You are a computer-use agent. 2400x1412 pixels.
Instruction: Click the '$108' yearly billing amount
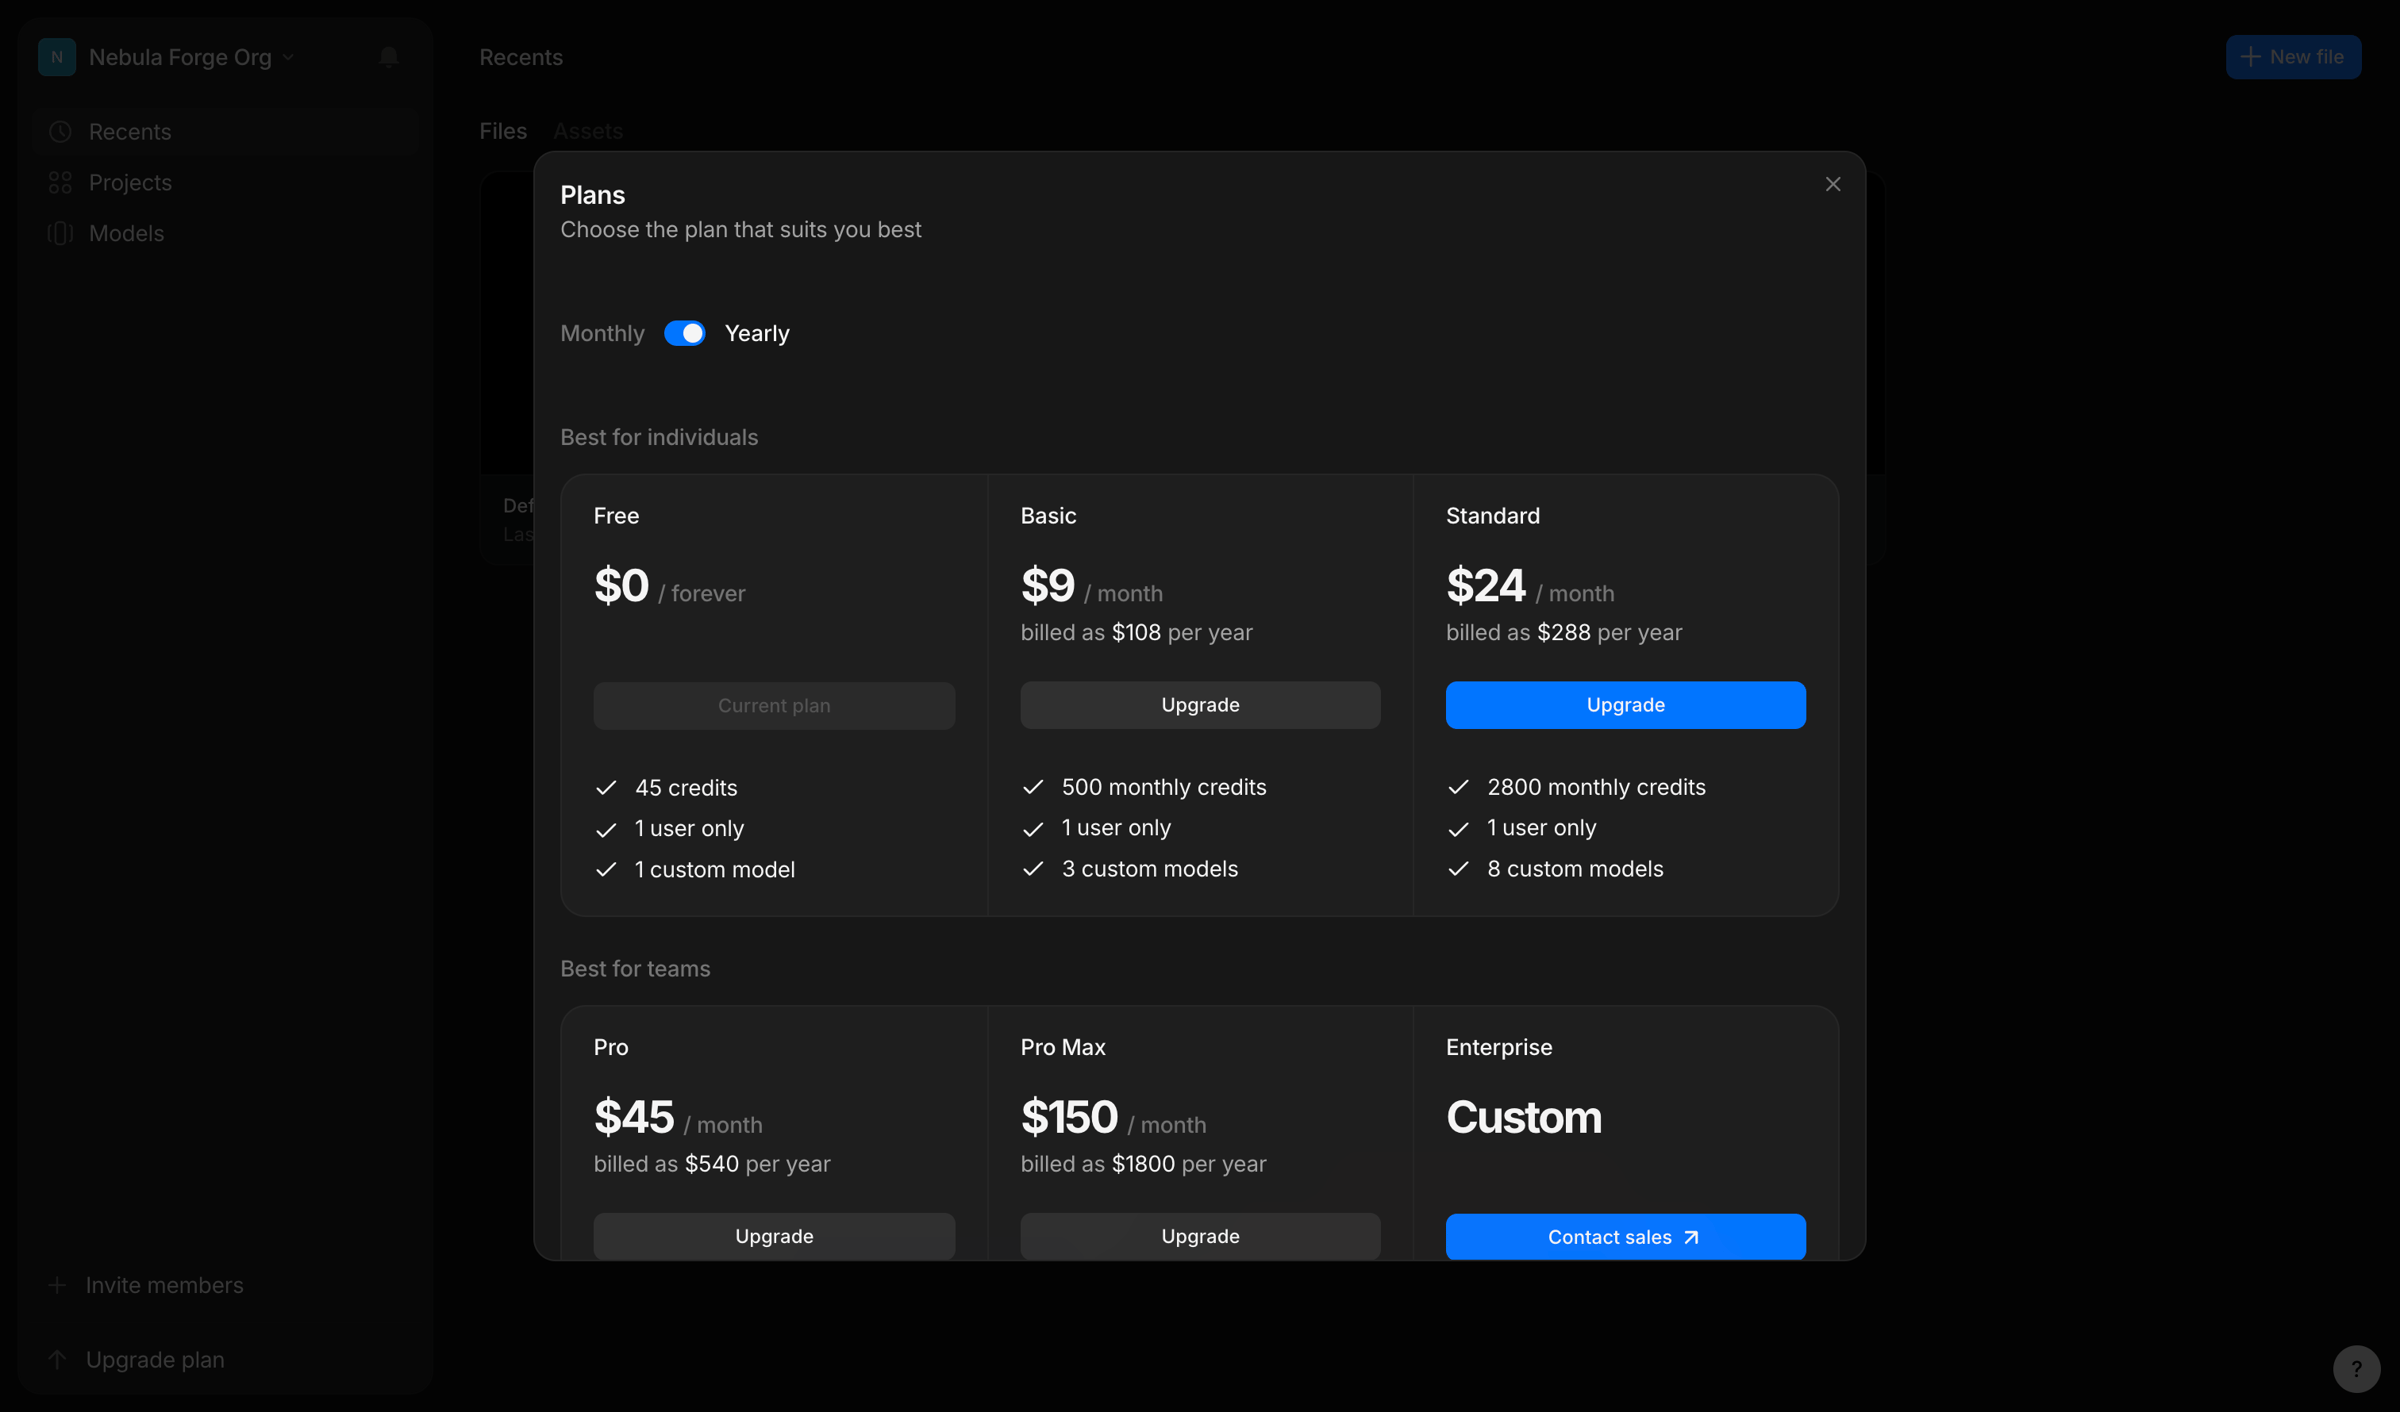(x=1136, y=632)
